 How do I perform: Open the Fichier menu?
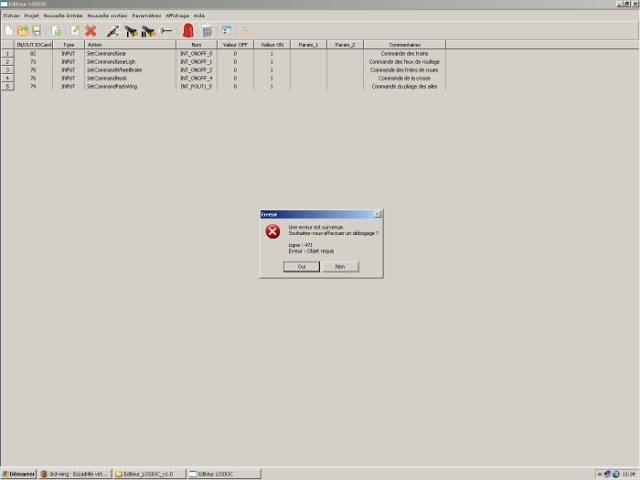pyautogui.click(x=11, y=16)
